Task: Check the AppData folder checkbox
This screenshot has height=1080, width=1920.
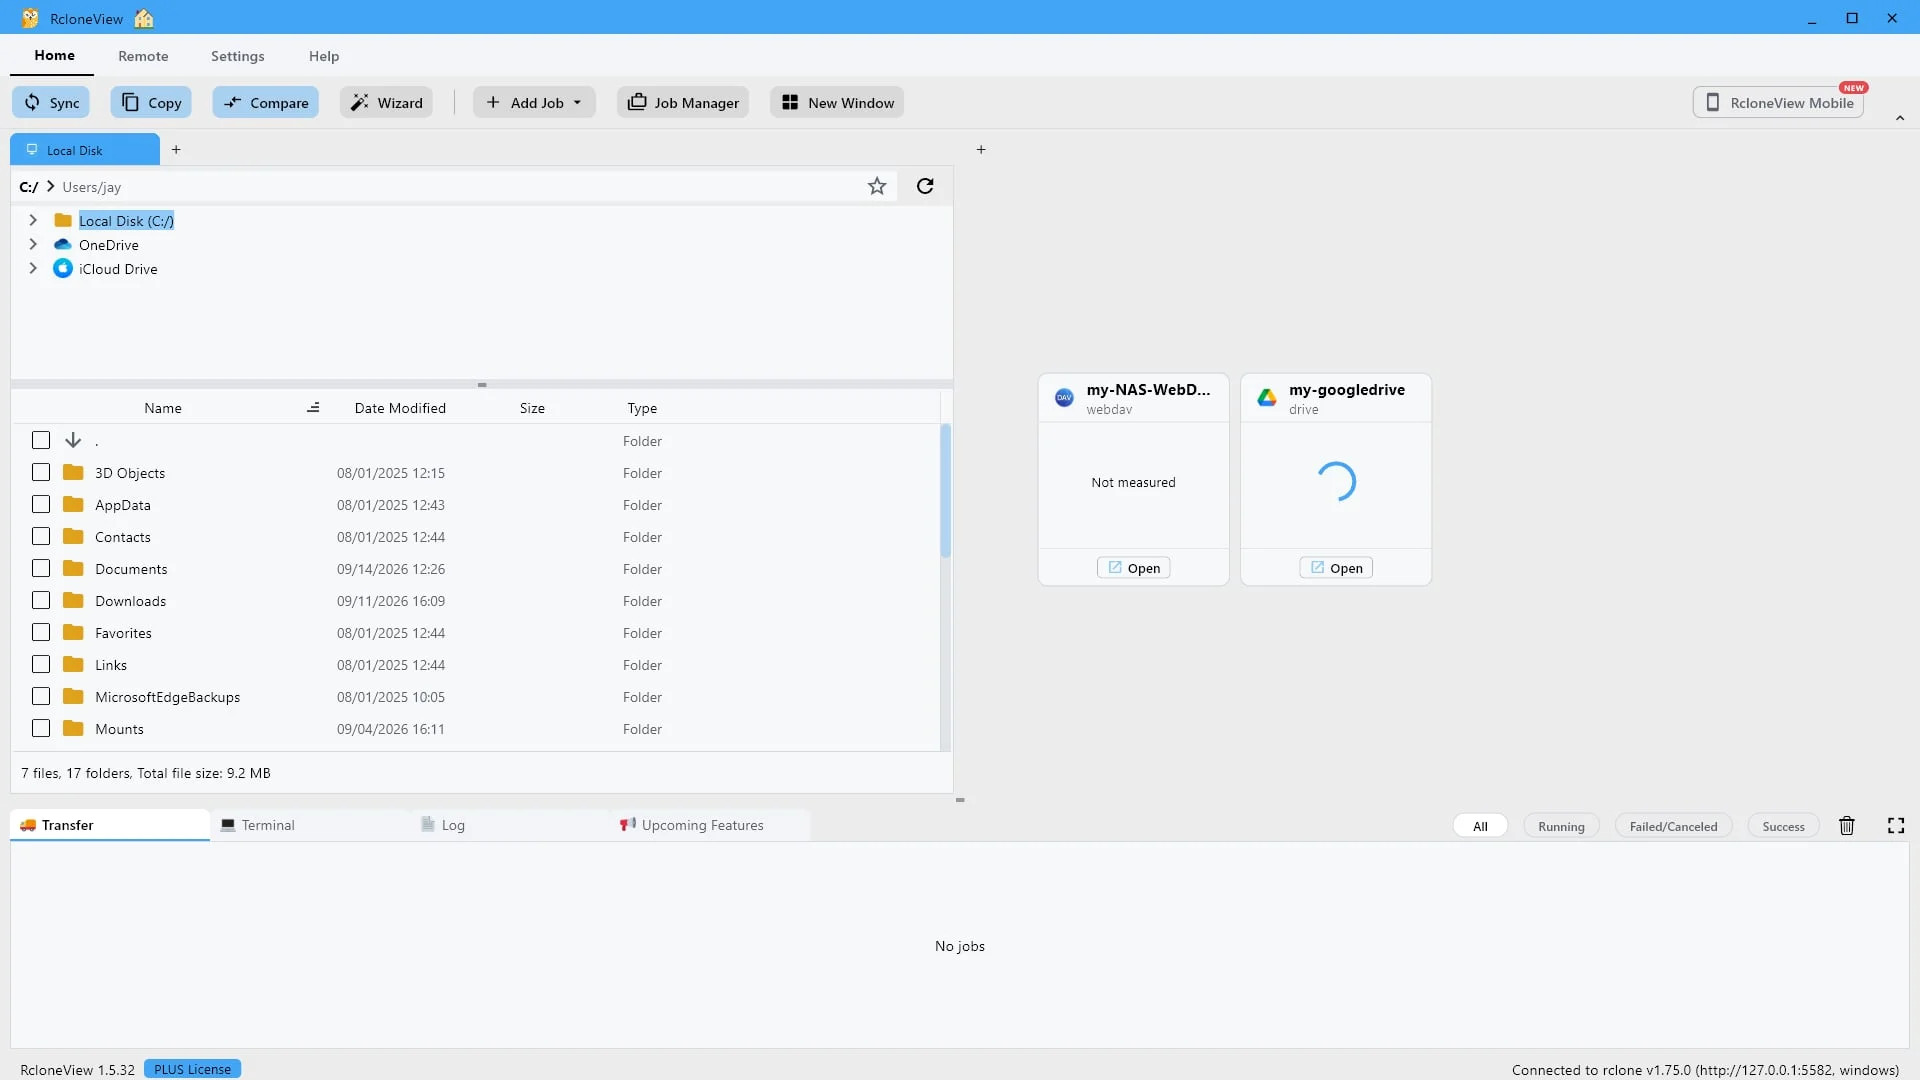Action: 41,504
